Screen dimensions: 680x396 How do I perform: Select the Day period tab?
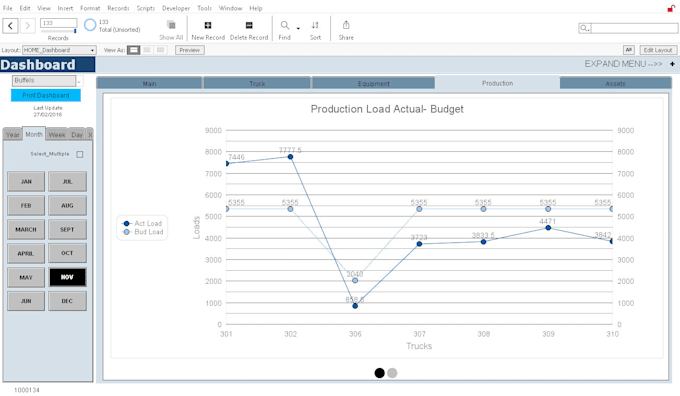pos(77,135)
